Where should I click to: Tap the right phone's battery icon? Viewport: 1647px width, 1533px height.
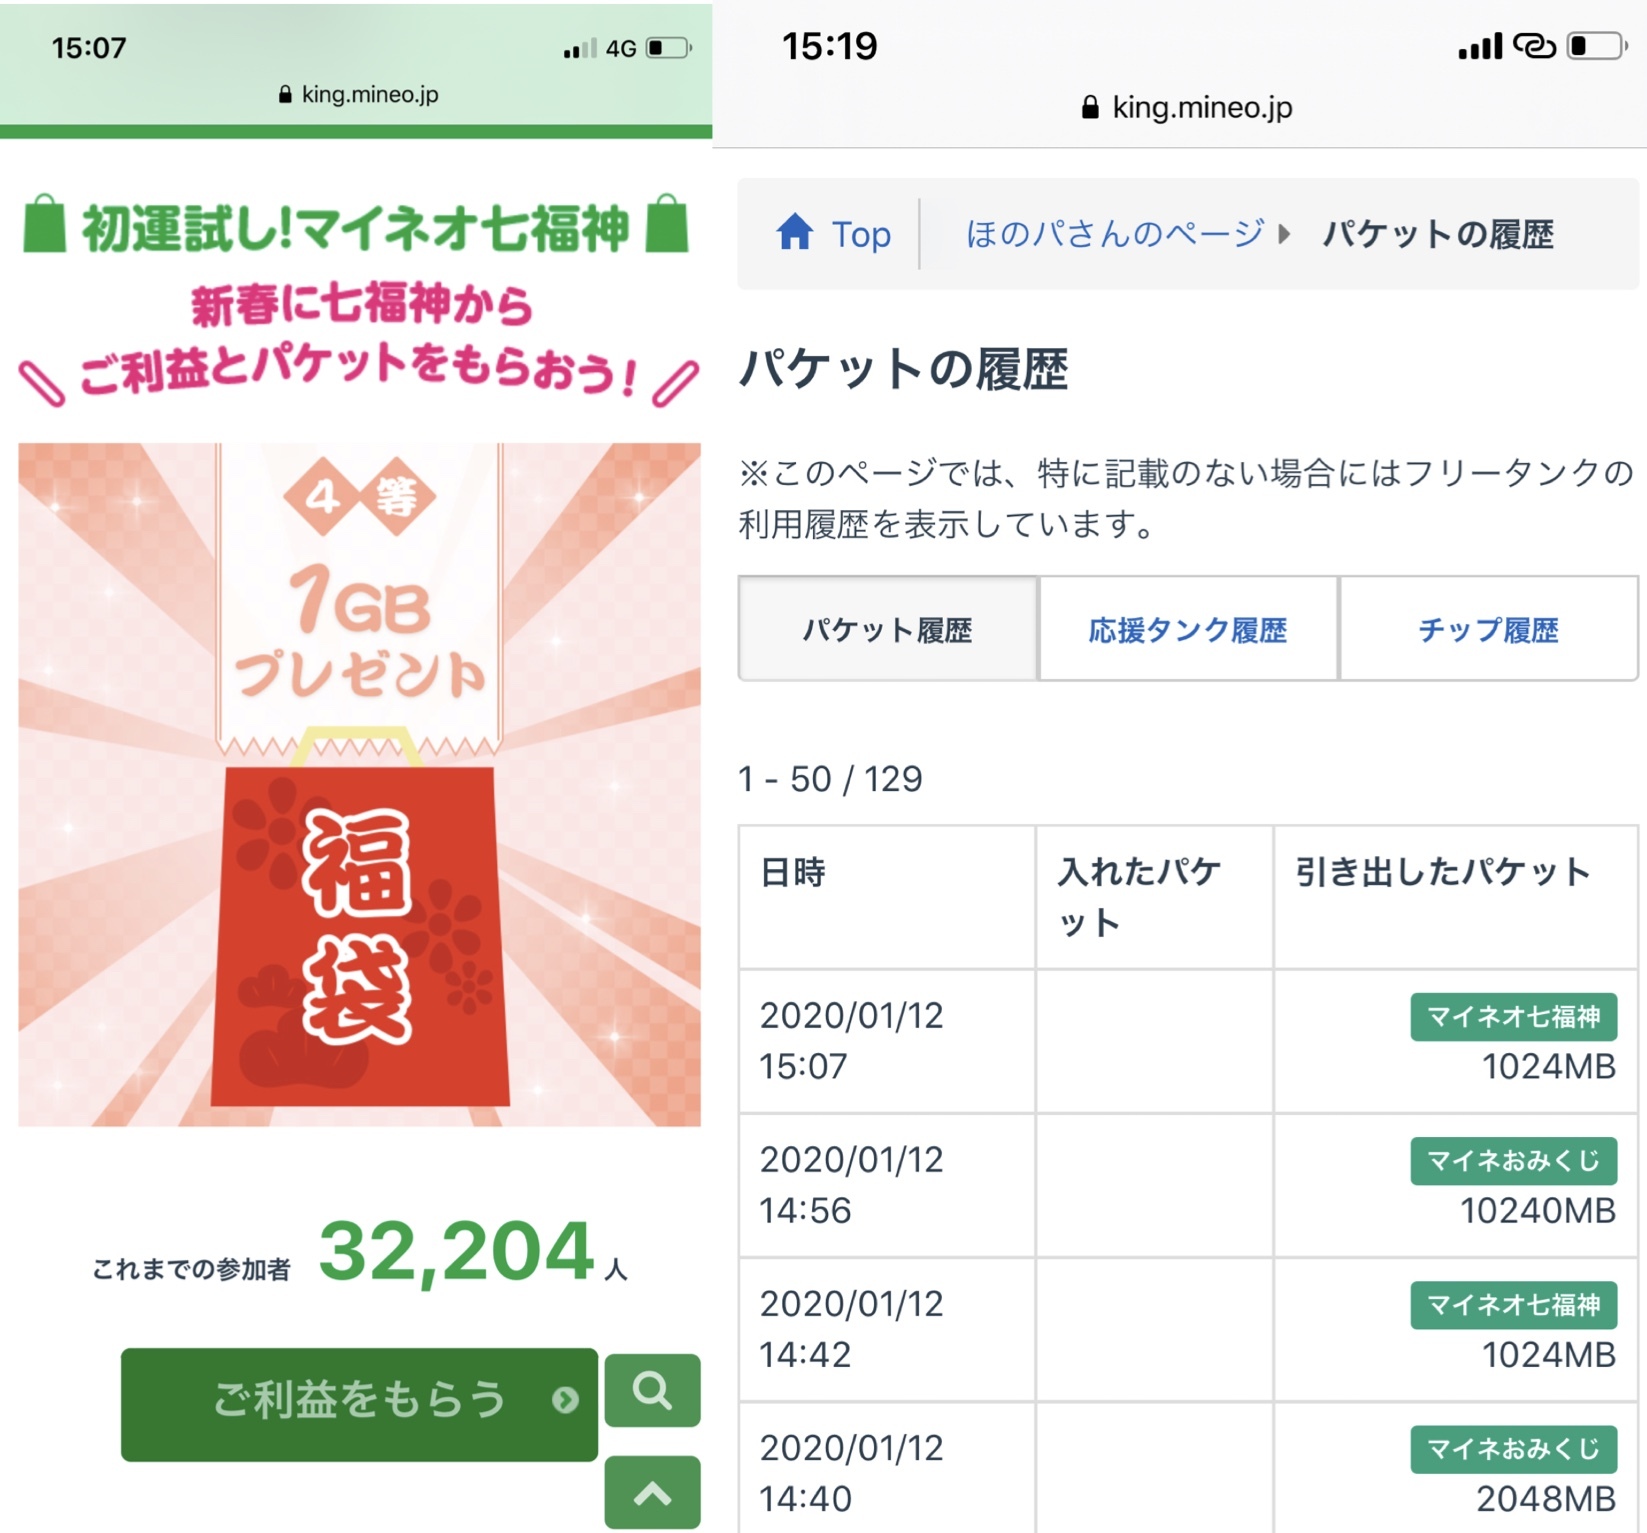[1597, 46]
